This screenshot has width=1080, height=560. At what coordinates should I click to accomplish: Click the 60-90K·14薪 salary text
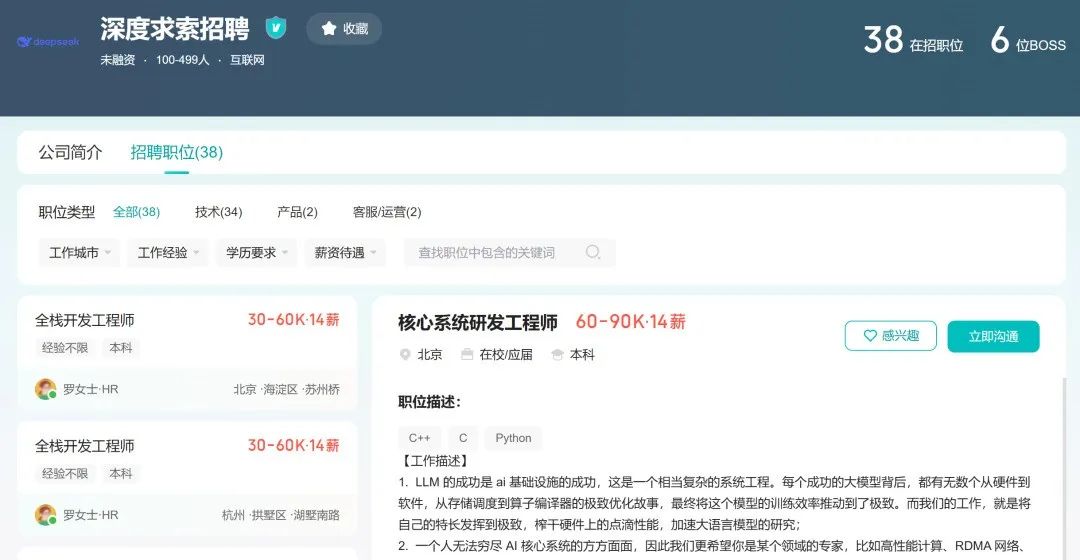(x=631, y=322)
